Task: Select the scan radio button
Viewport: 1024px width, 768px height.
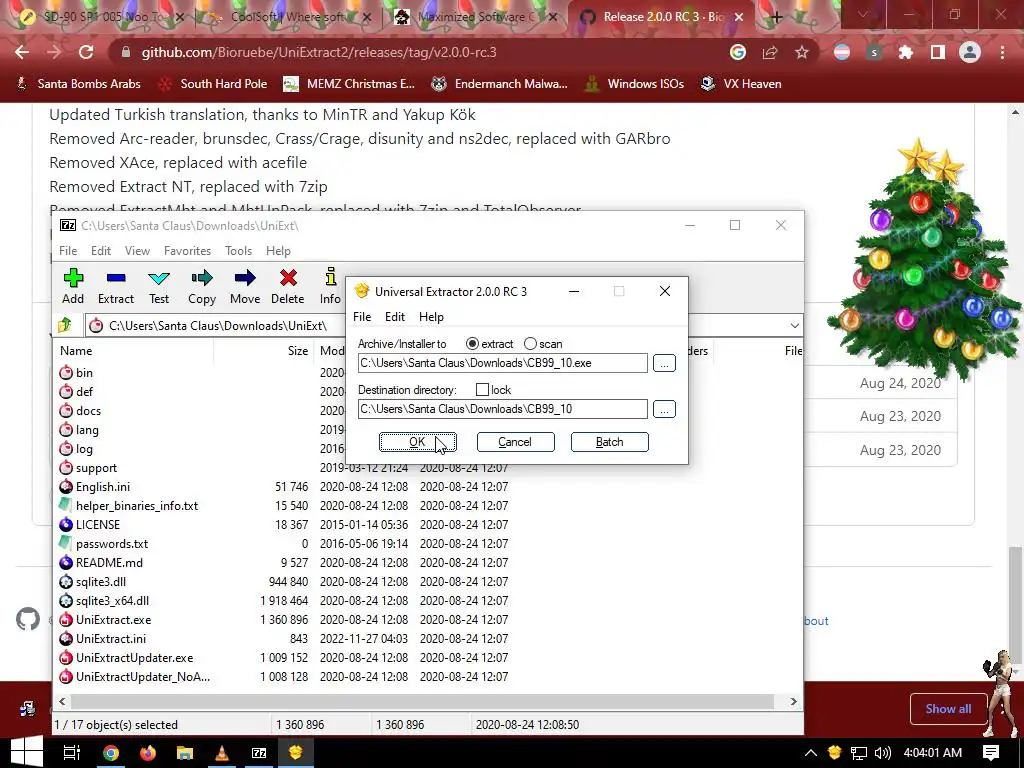Action: 530,344
